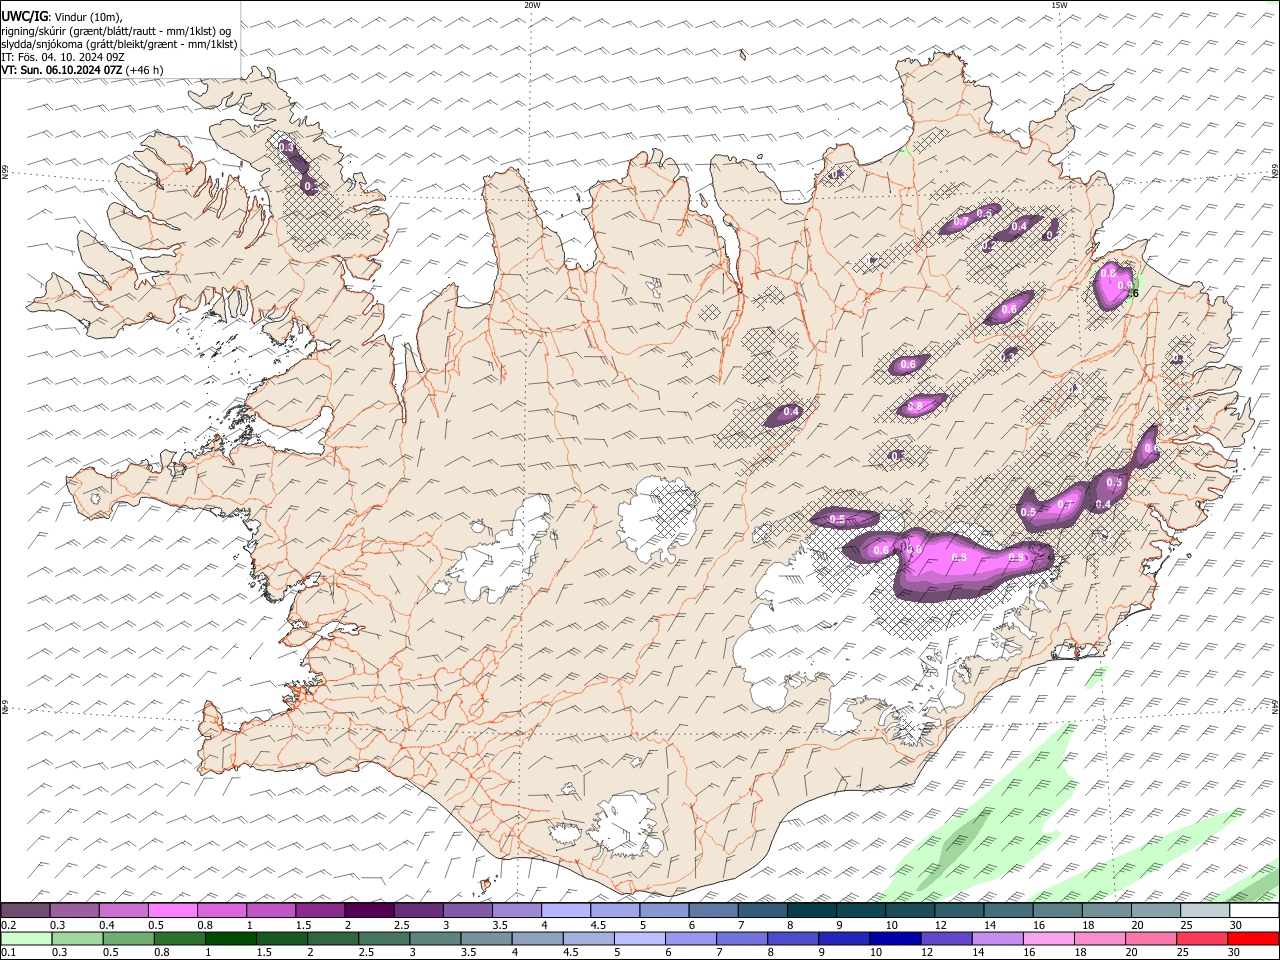Click the 14–16 swatch on the top scale
The width and height of the screenshot is (1280, 960).
pos(1009,910)
